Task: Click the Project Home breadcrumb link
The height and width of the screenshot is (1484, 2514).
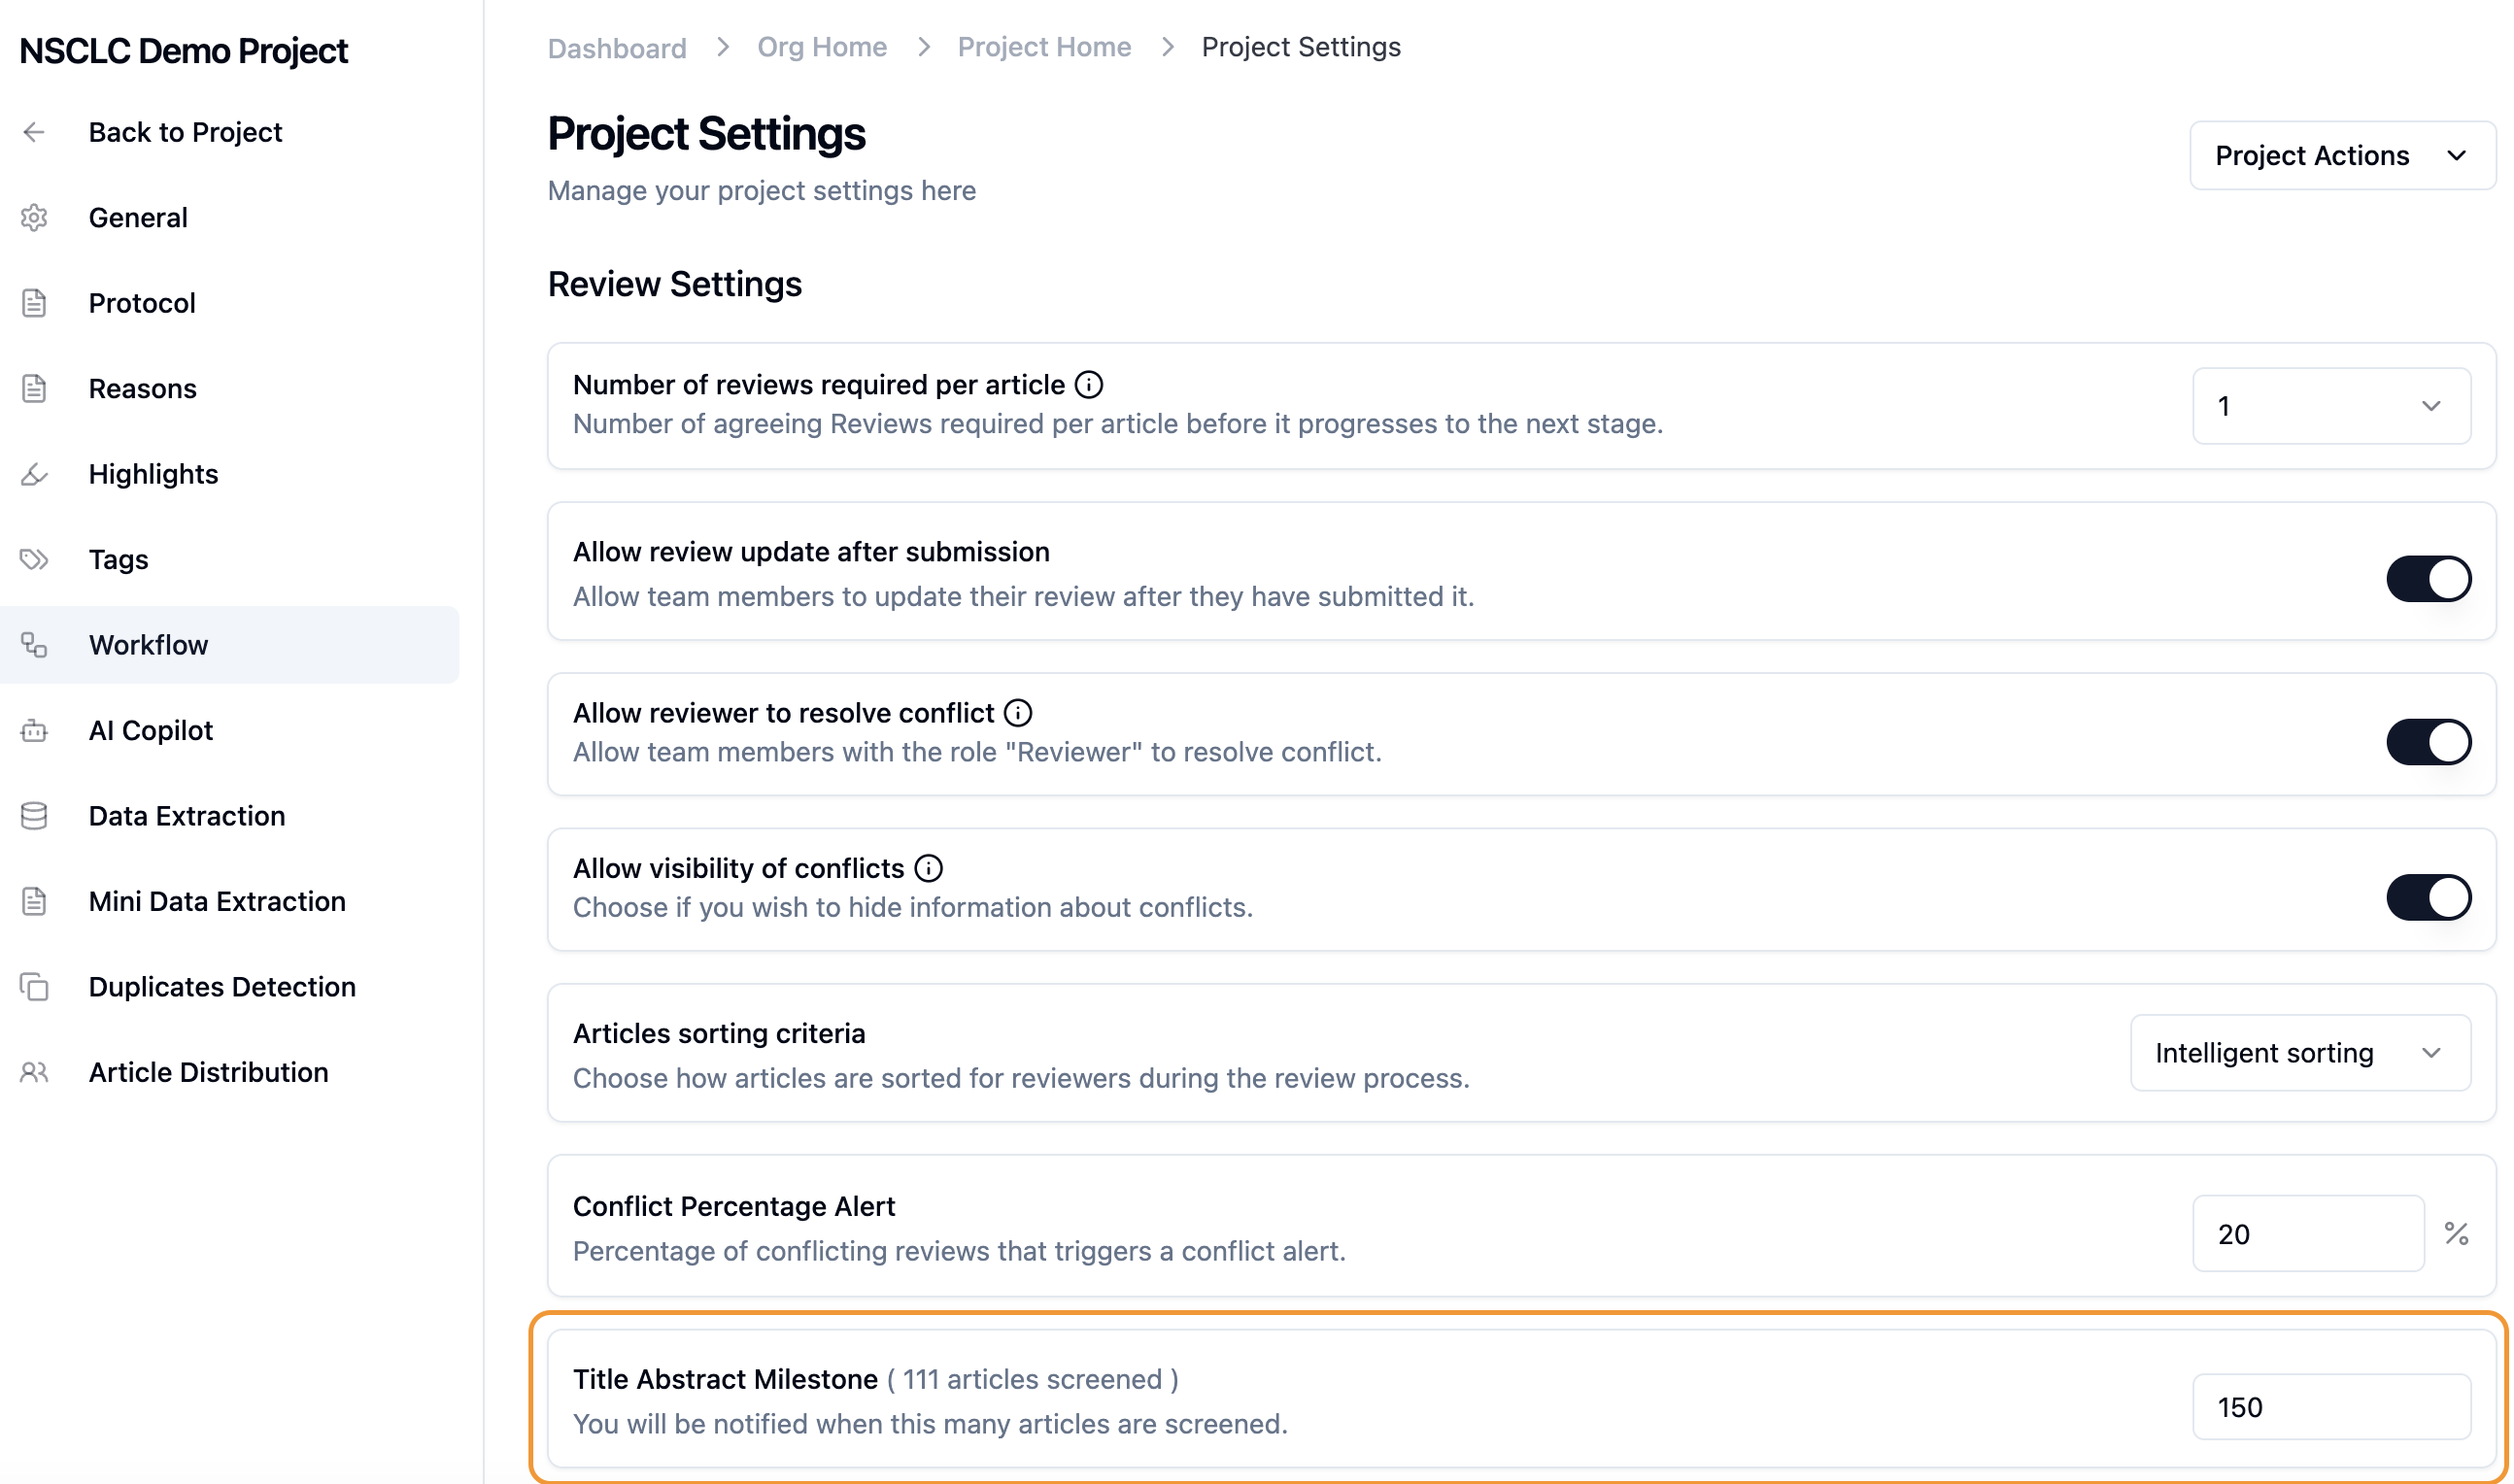Action: click(1043, 47)
